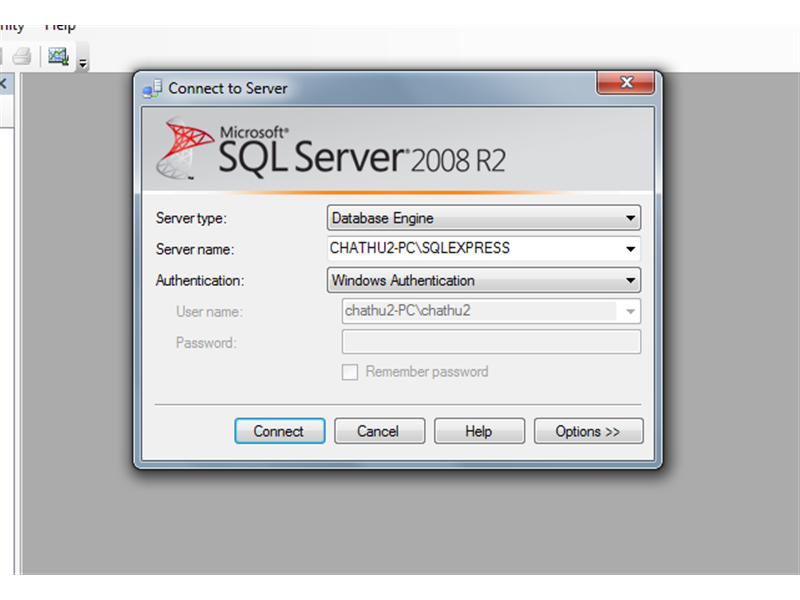Screen dimensions: 800x600
Task: Click the Authentication: label
Action: point(200,281)
